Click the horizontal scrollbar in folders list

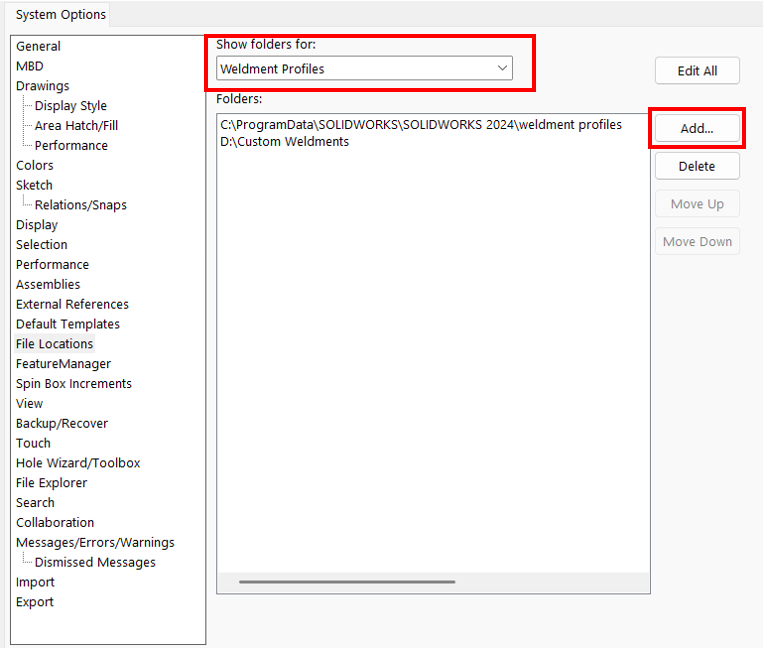pyautogui.click(x=347, y=581)
